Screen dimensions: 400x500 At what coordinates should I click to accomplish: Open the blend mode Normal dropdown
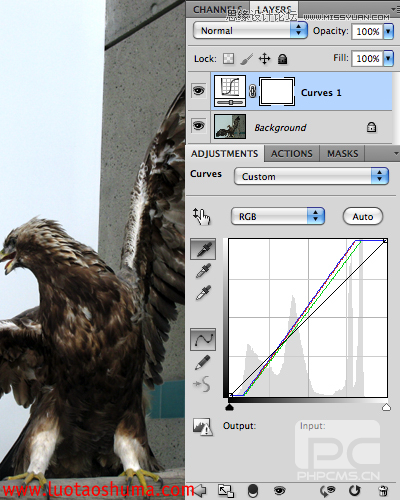[x=250, y=31]
